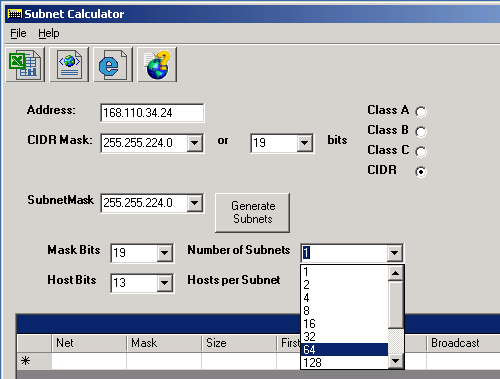500x379 pixels.
Task: Expand the SubnetMask dropdown arrow
Action: [195, 203]
